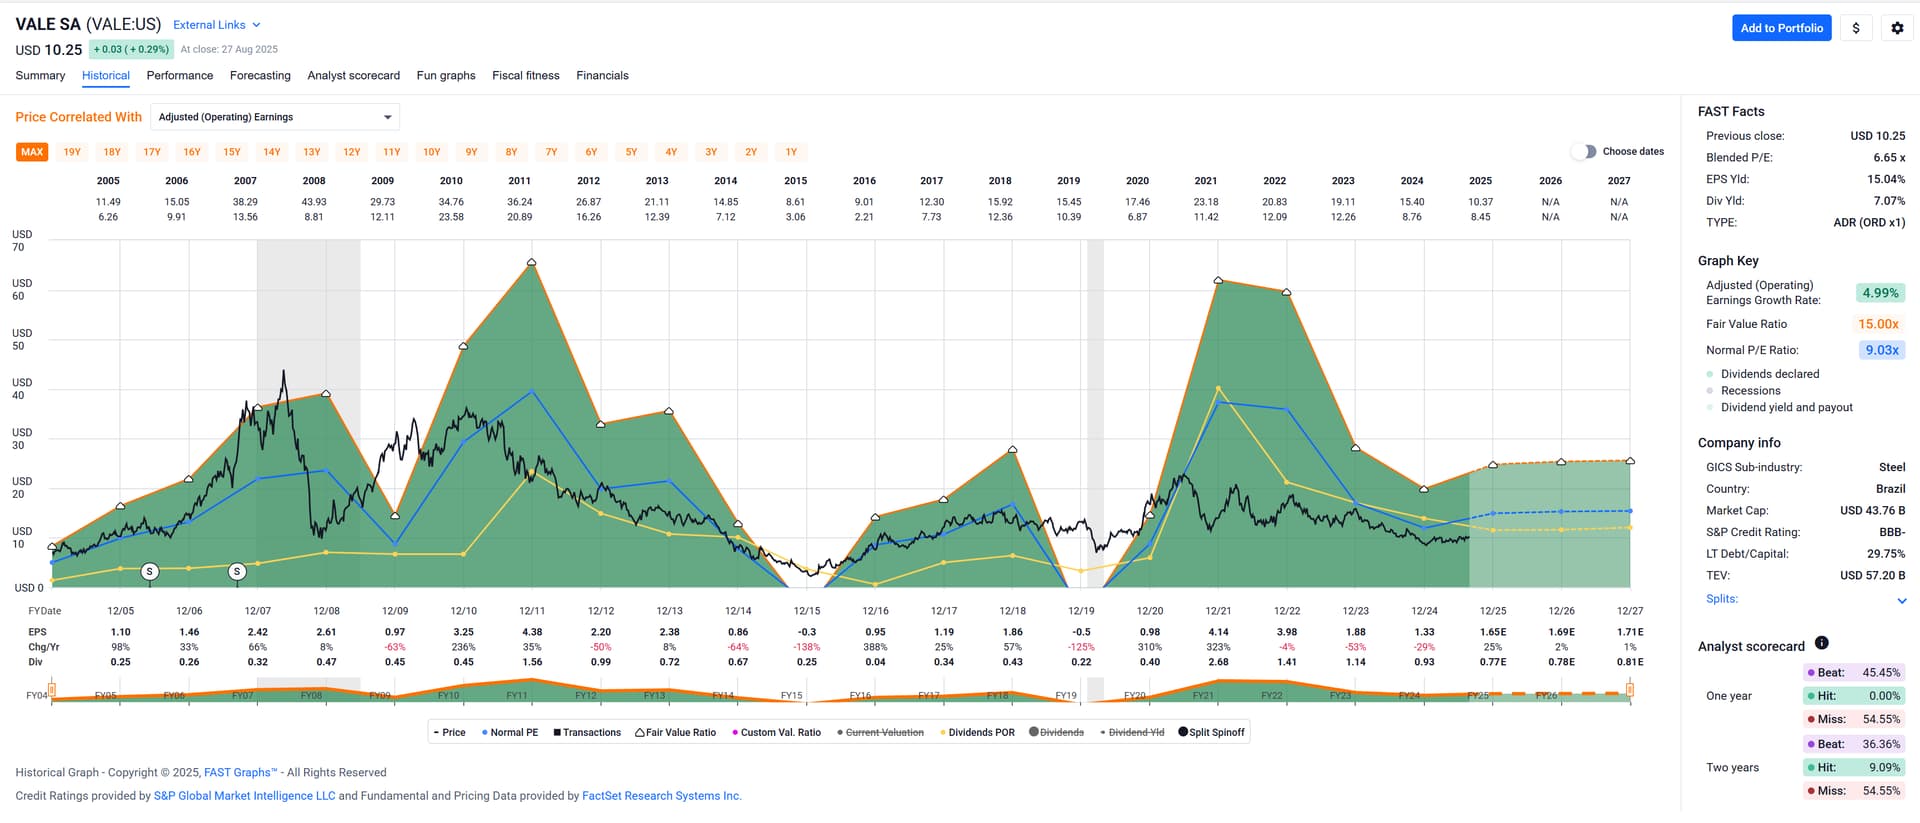
Task: Select the 10Y time range
Action: coord(431,152)
